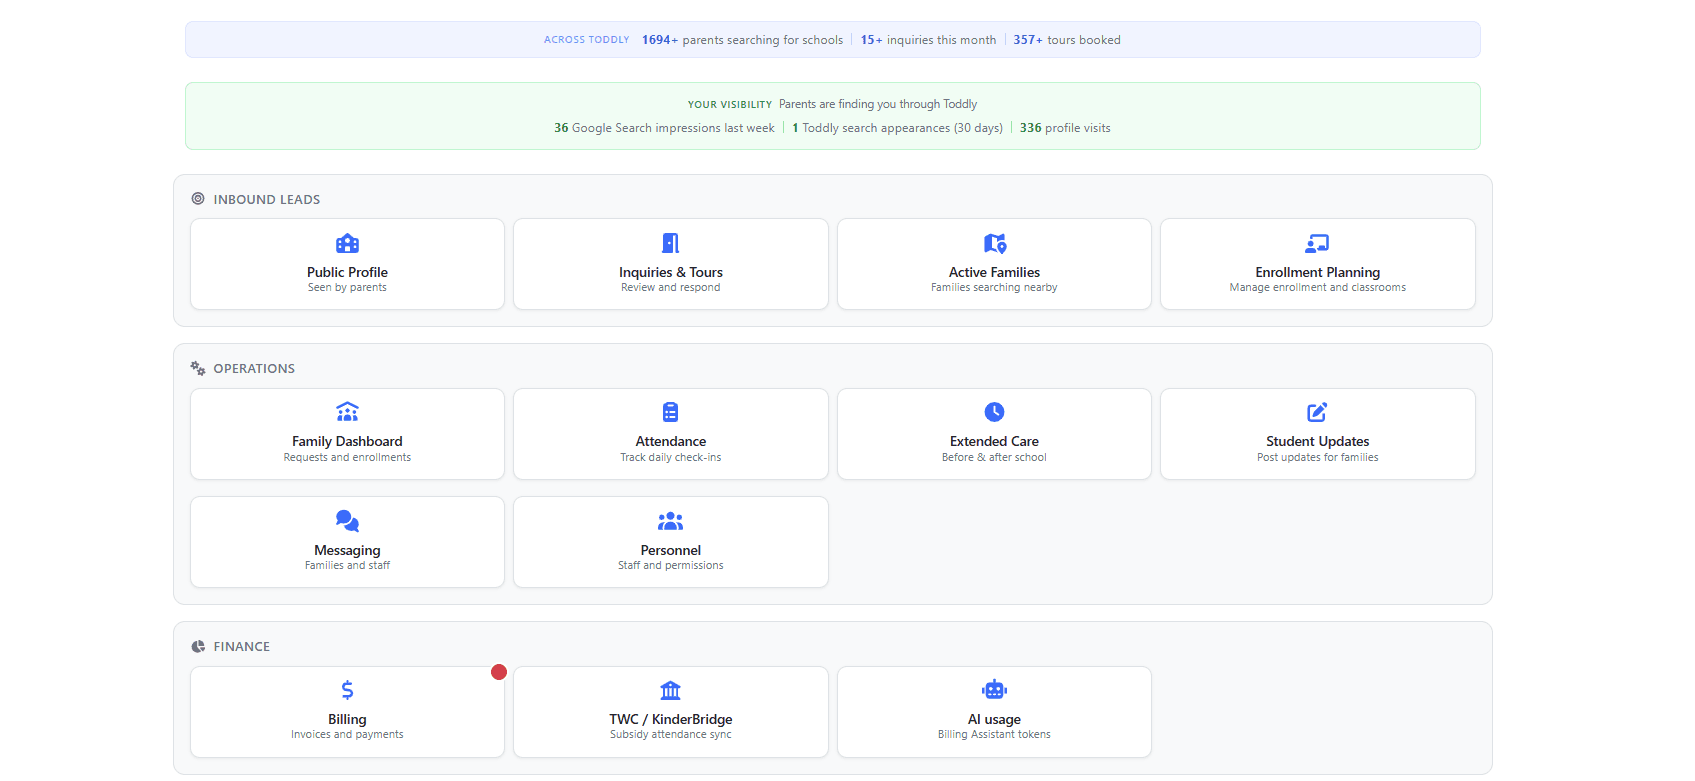The width and height of the screenshot is (1695, 781).
Task: Click 'Families searching nearby' subtitle
Action: 994,287
